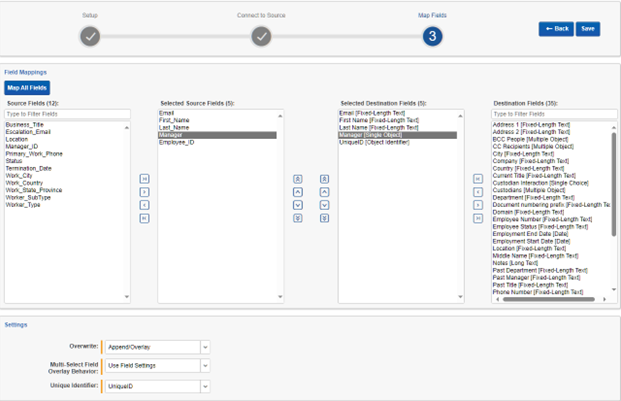Move the selected source field to the top
Screen dimensions: 621x401
point(298,179)
